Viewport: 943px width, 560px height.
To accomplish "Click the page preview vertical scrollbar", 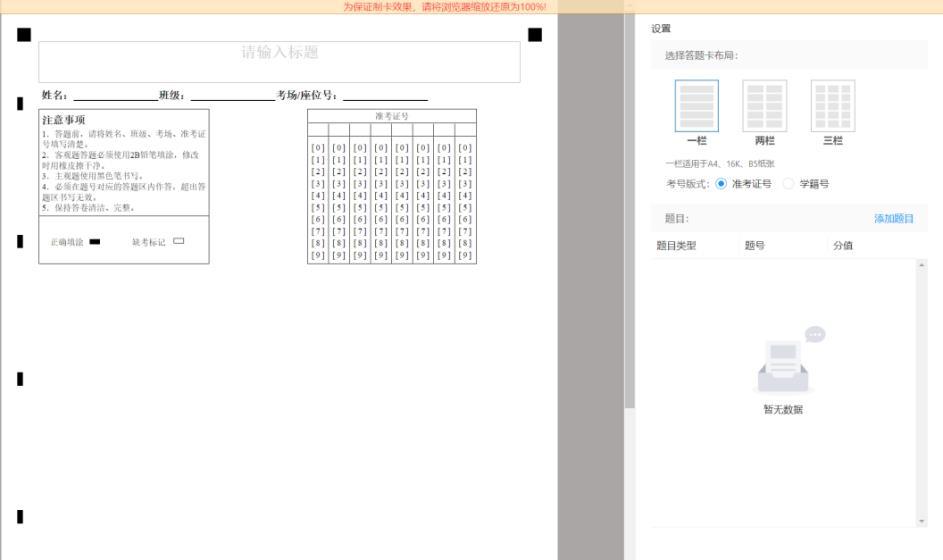I will coord(630,211).
